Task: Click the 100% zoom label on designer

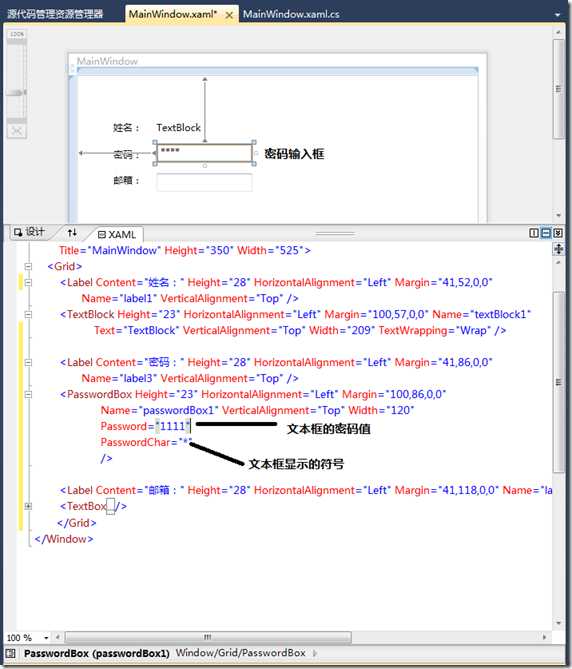Action: pos(17,34)
